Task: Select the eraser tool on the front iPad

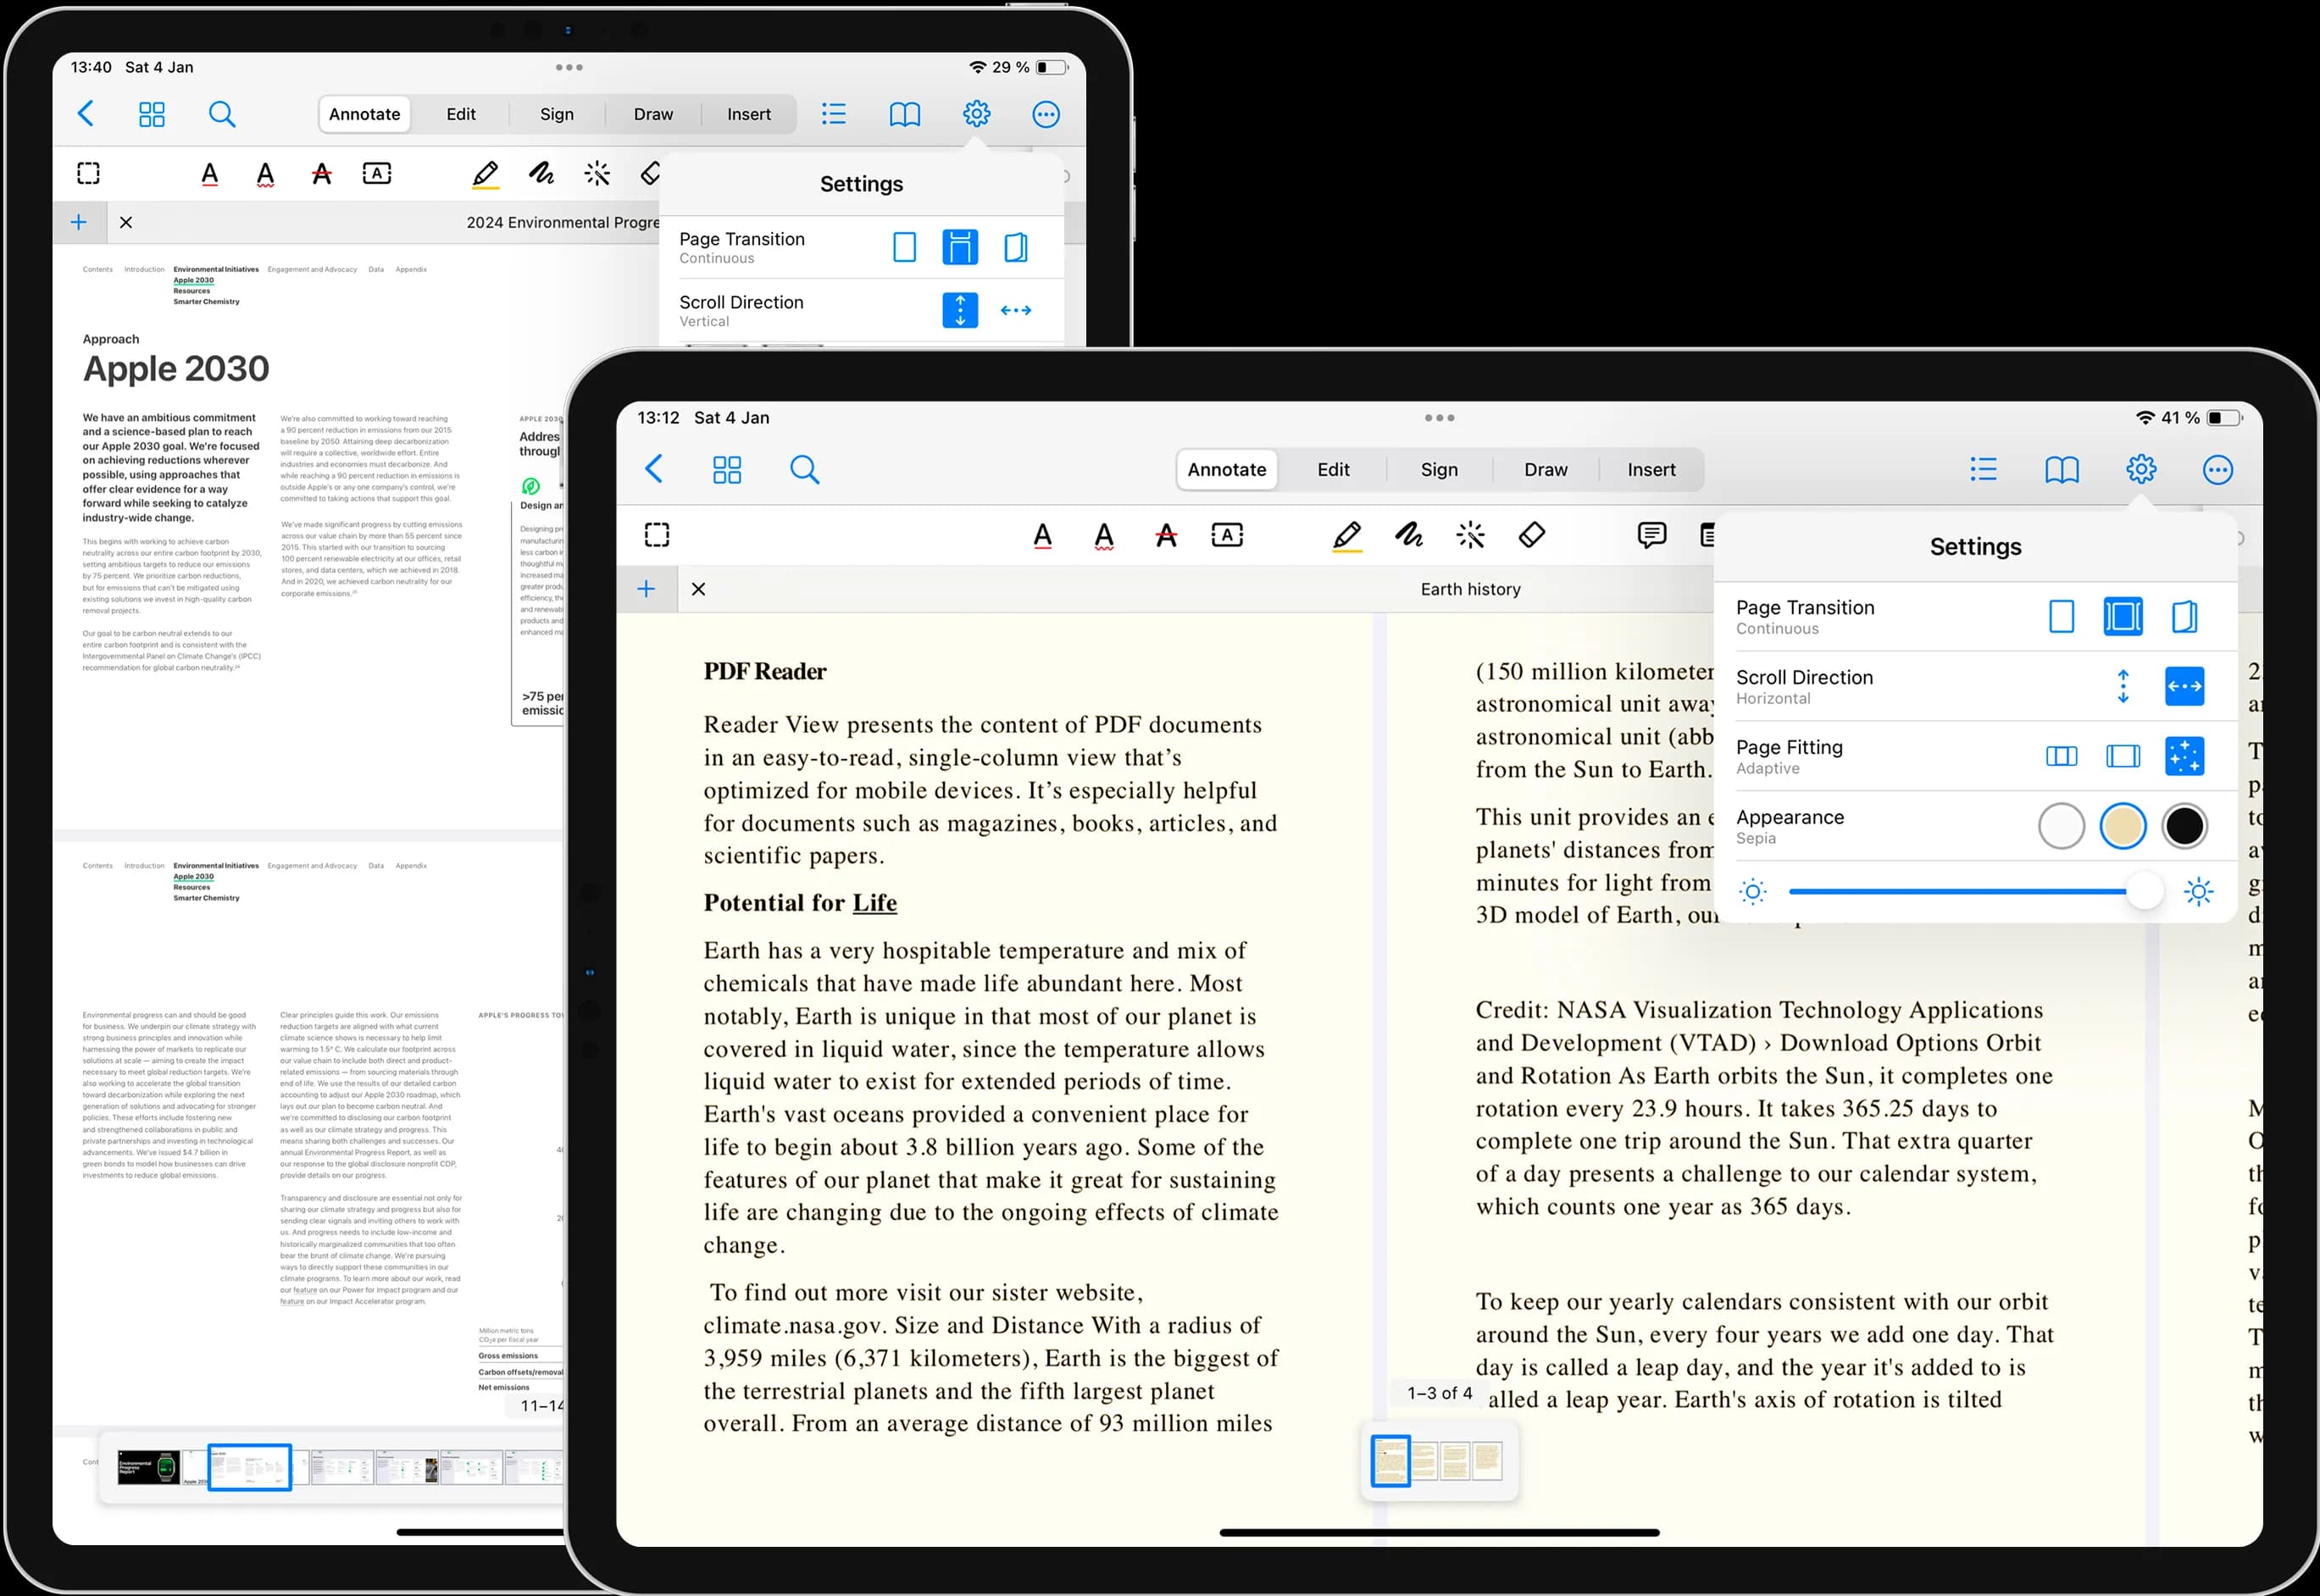Action: coord(1532,535)
